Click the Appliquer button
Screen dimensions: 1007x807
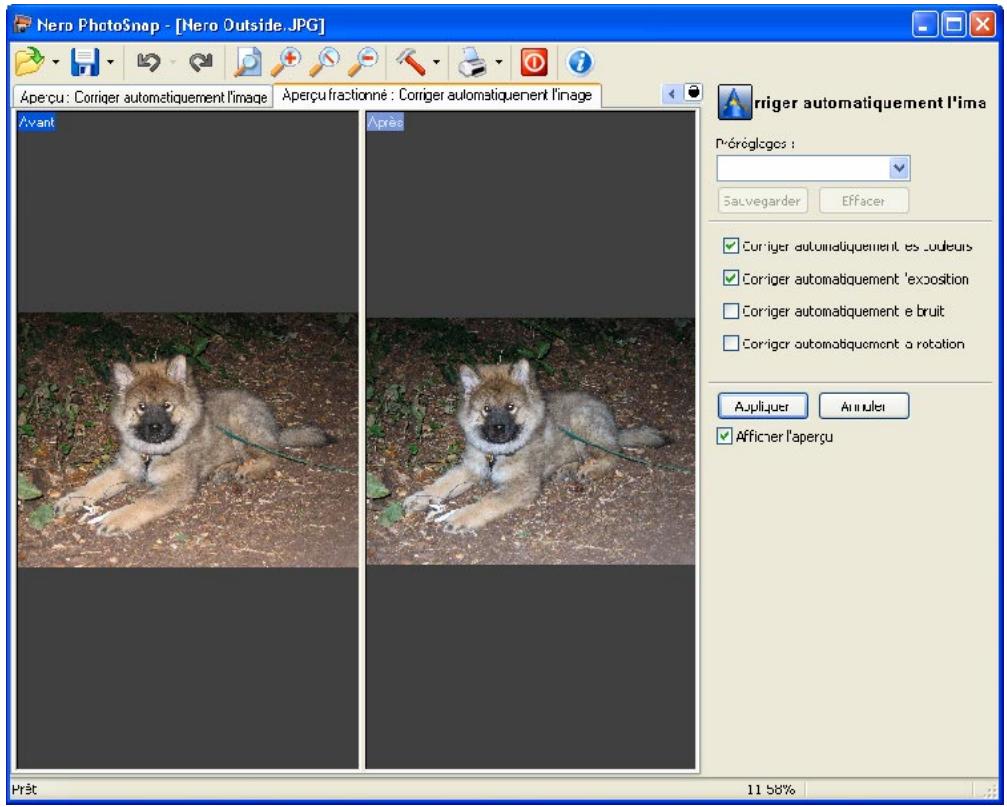point(762,406)
